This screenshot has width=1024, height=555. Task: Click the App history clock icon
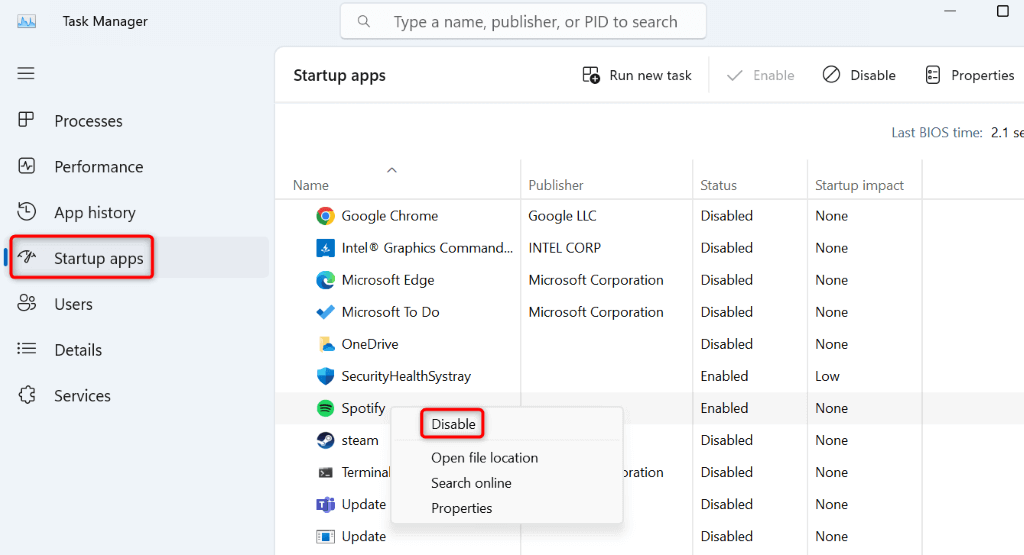coord(27,212)
